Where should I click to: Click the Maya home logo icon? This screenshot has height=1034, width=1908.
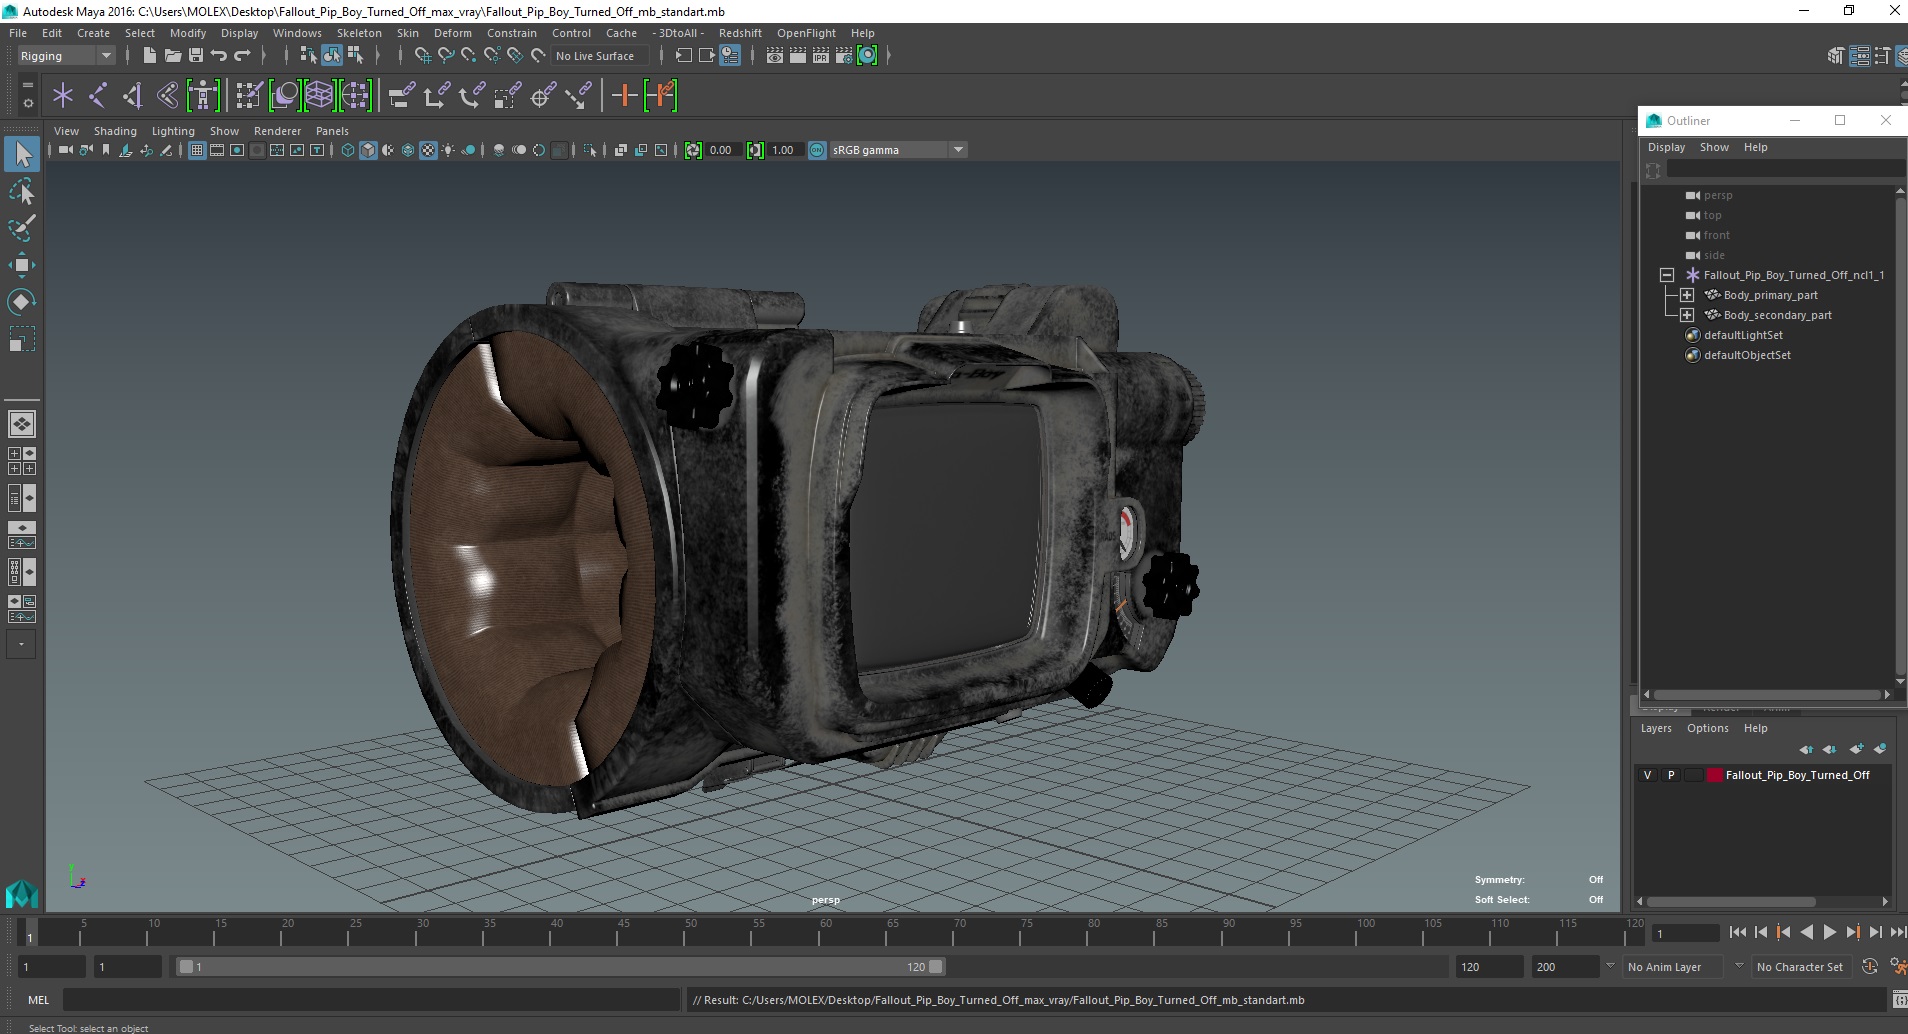click(x=22, y=893)
